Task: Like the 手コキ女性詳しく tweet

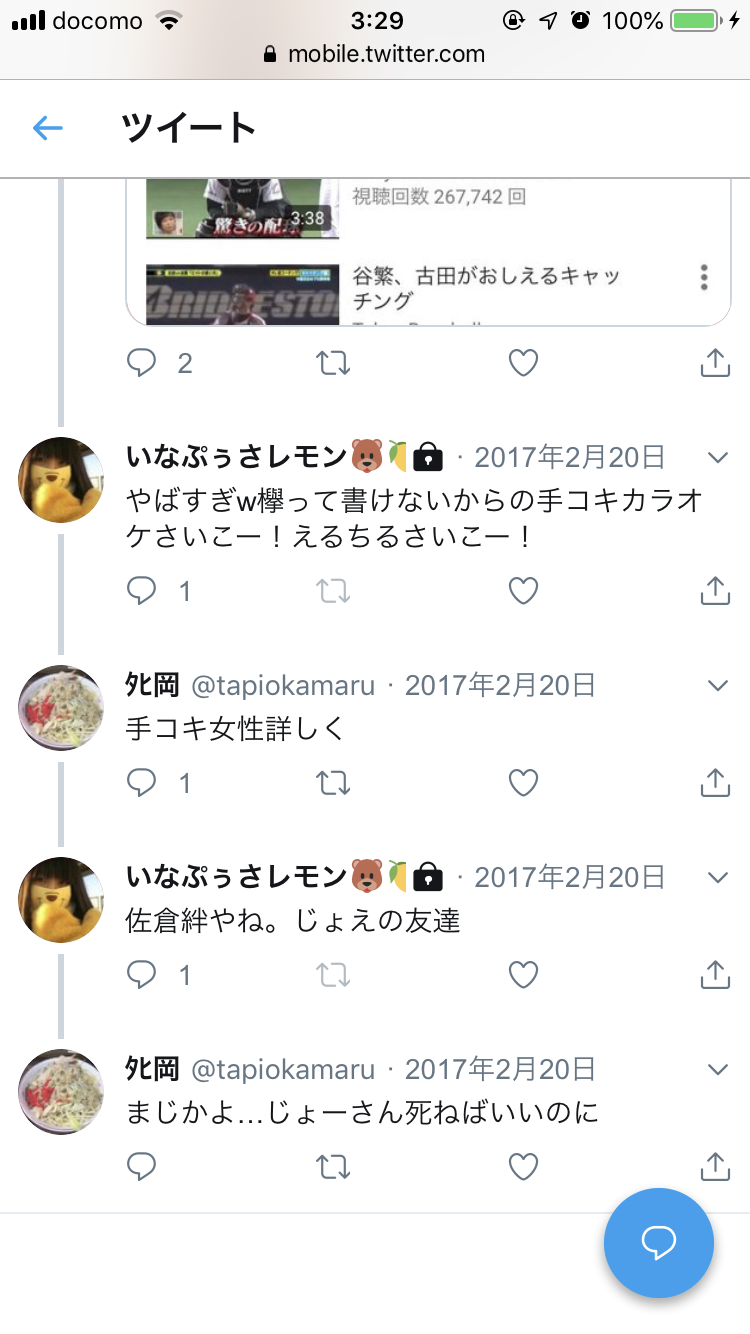Action: click(524, 782)
